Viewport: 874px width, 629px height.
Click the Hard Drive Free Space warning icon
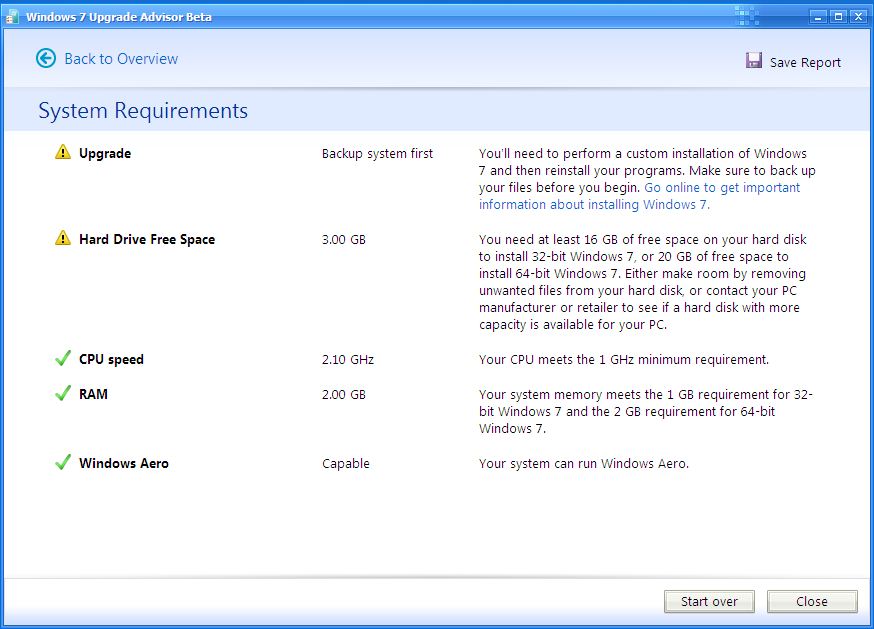(x=63, y=238)
